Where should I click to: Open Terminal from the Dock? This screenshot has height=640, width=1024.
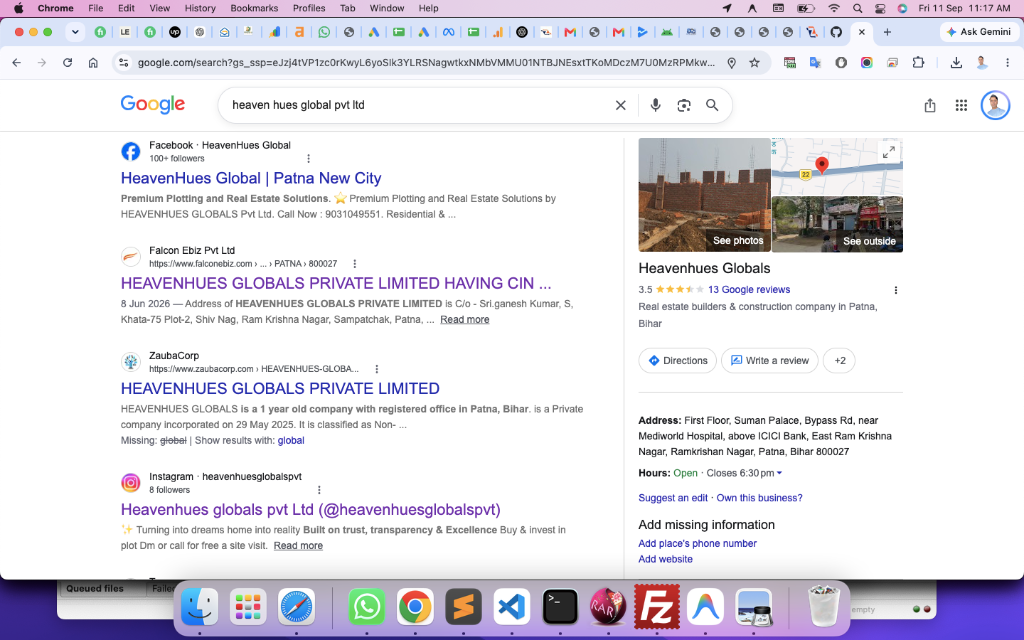tap(560, 607)
